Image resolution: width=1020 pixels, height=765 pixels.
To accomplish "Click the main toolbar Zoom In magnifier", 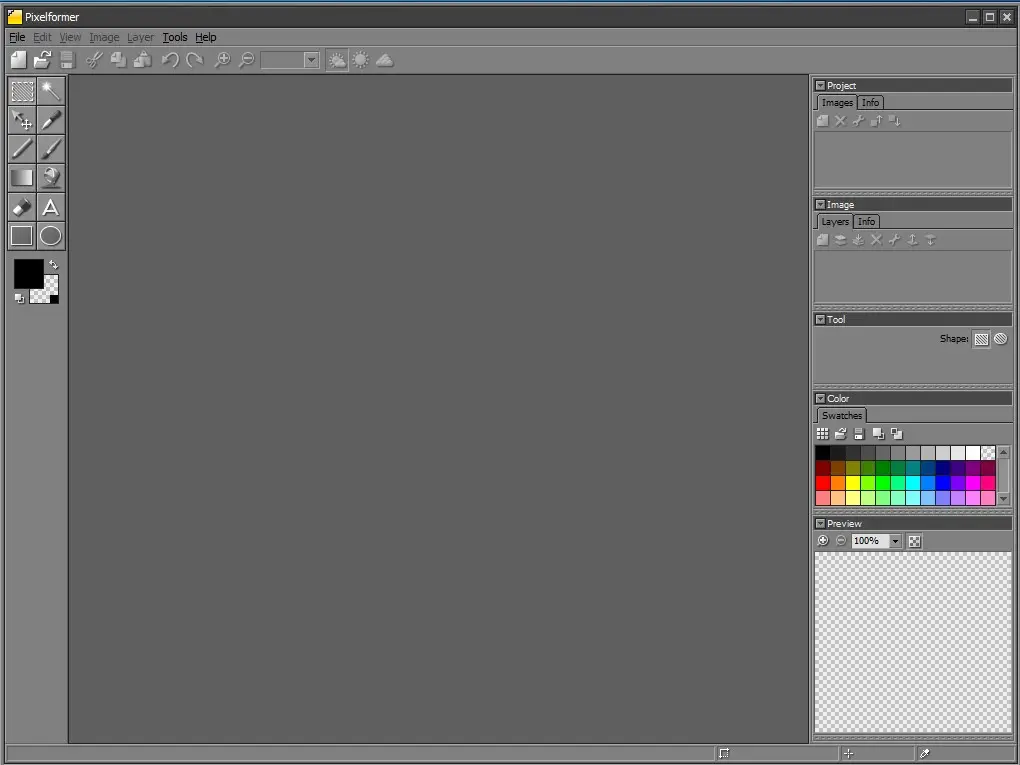I will coord(222,60).
